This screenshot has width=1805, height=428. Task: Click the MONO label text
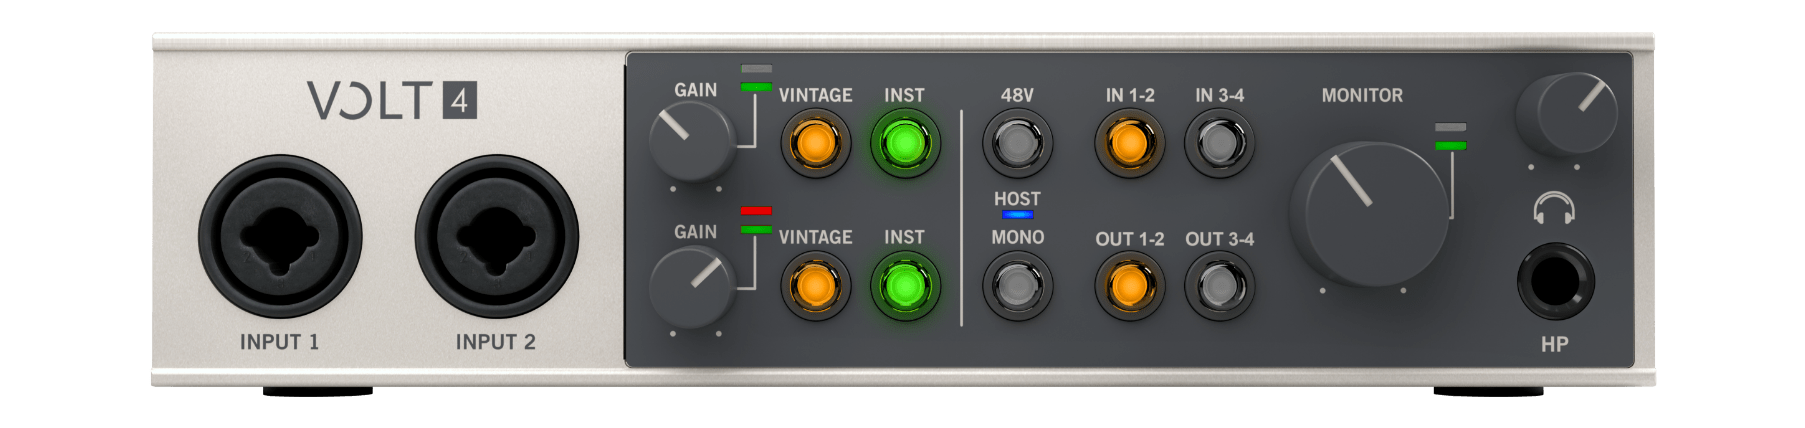(1017, 237)
